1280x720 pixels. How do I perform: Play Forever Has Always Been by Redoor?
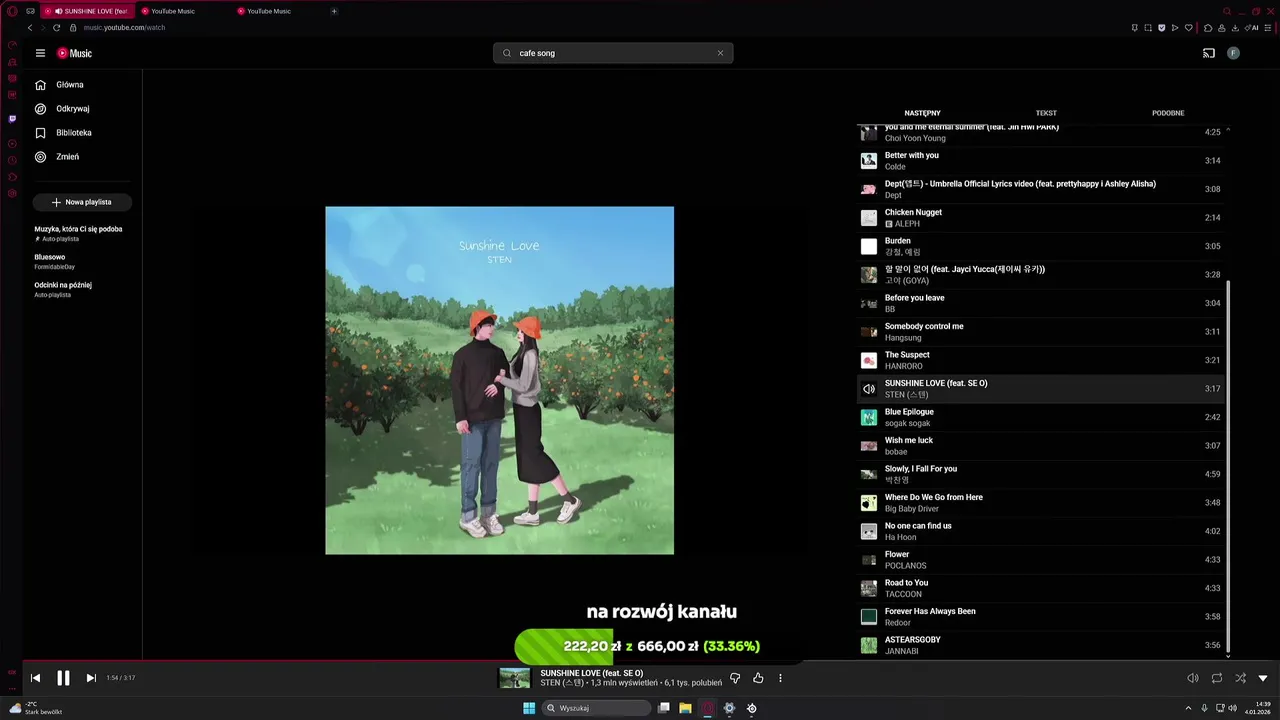pos(1040,617)
